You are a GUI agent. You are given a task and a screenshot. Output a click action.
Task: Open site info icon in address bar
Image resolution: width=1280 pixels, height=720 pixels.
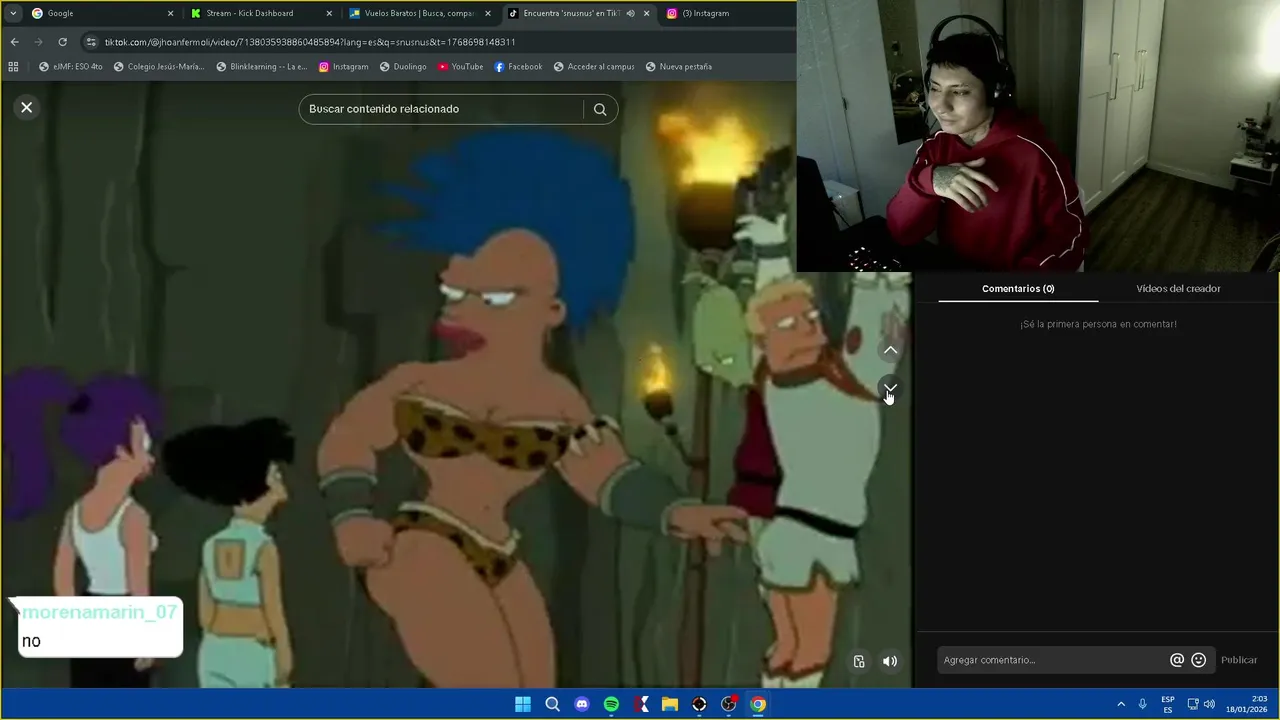click(91, 42)
